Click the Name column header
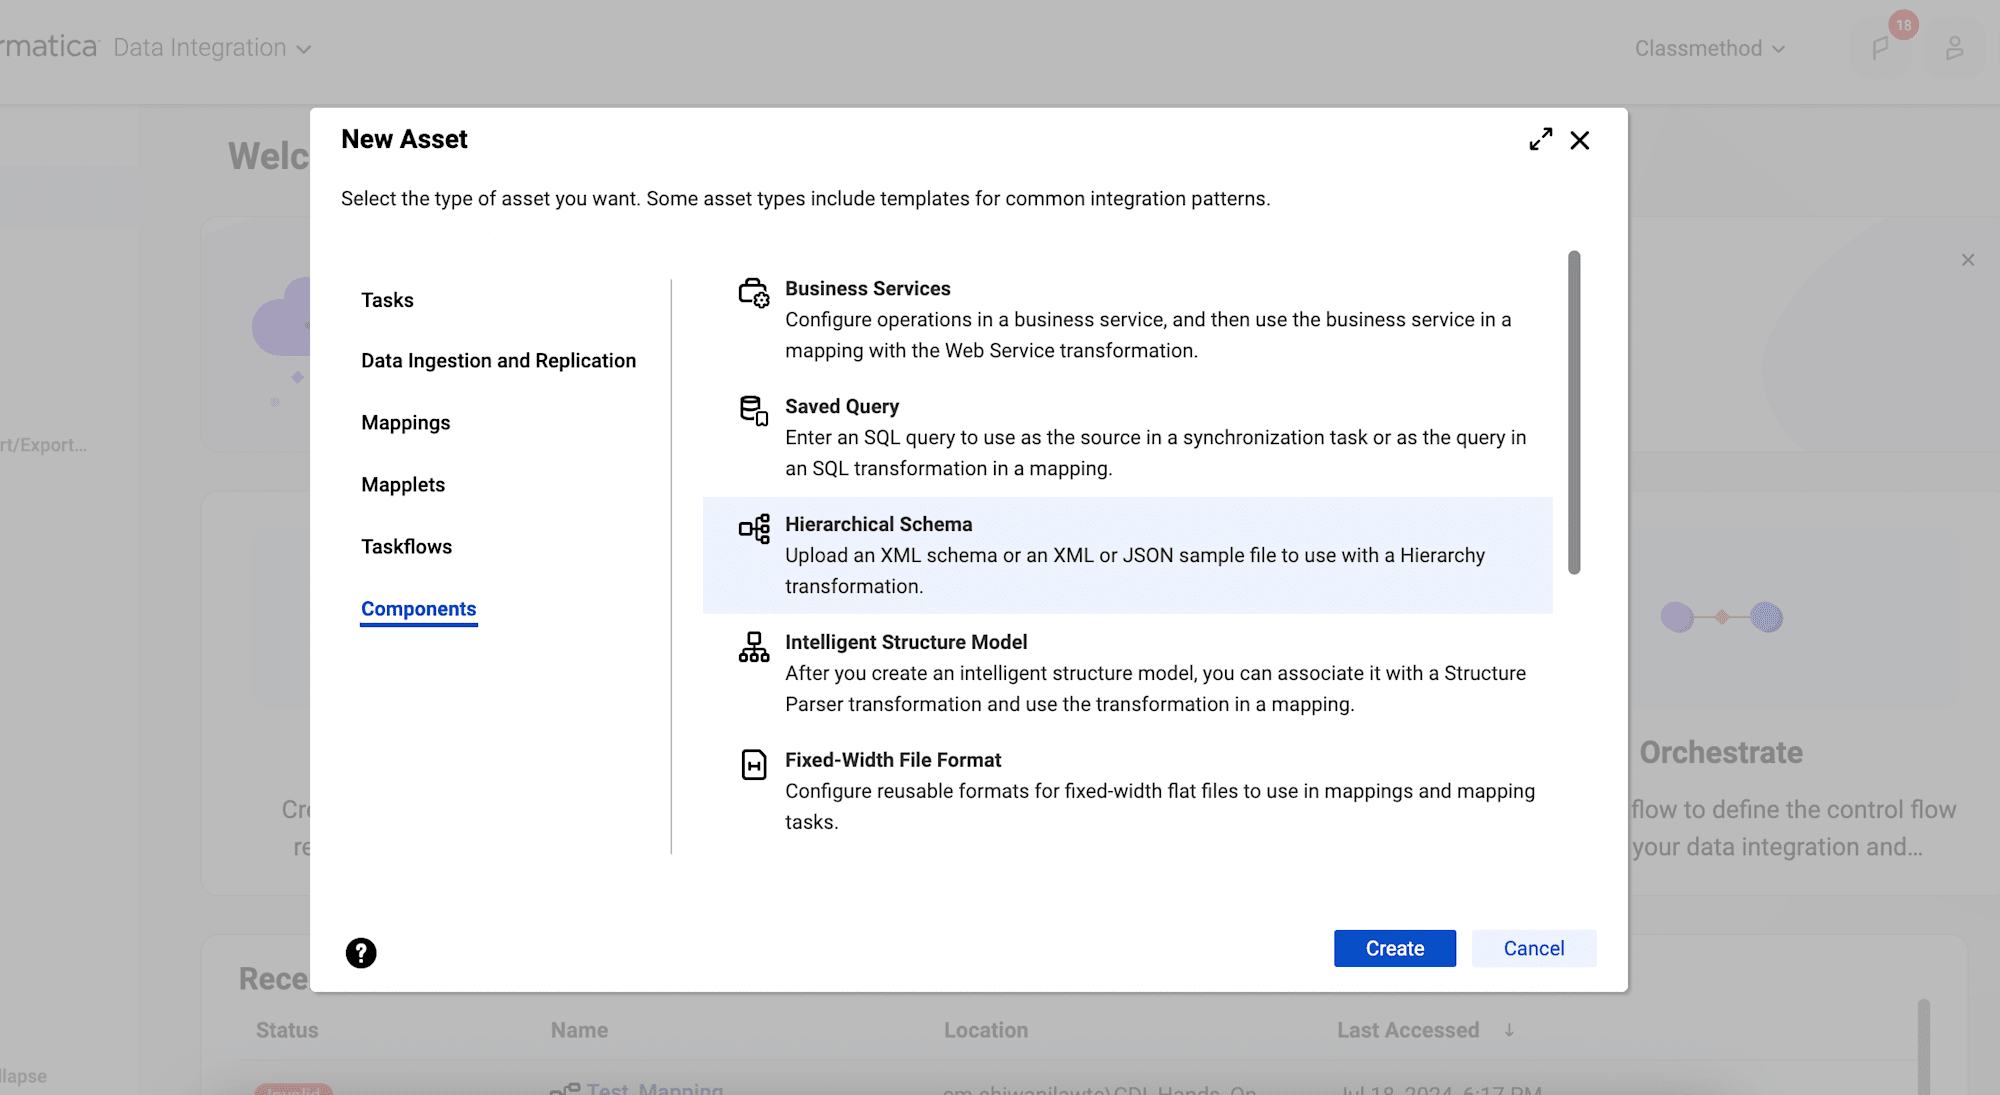 point(579,1030)
